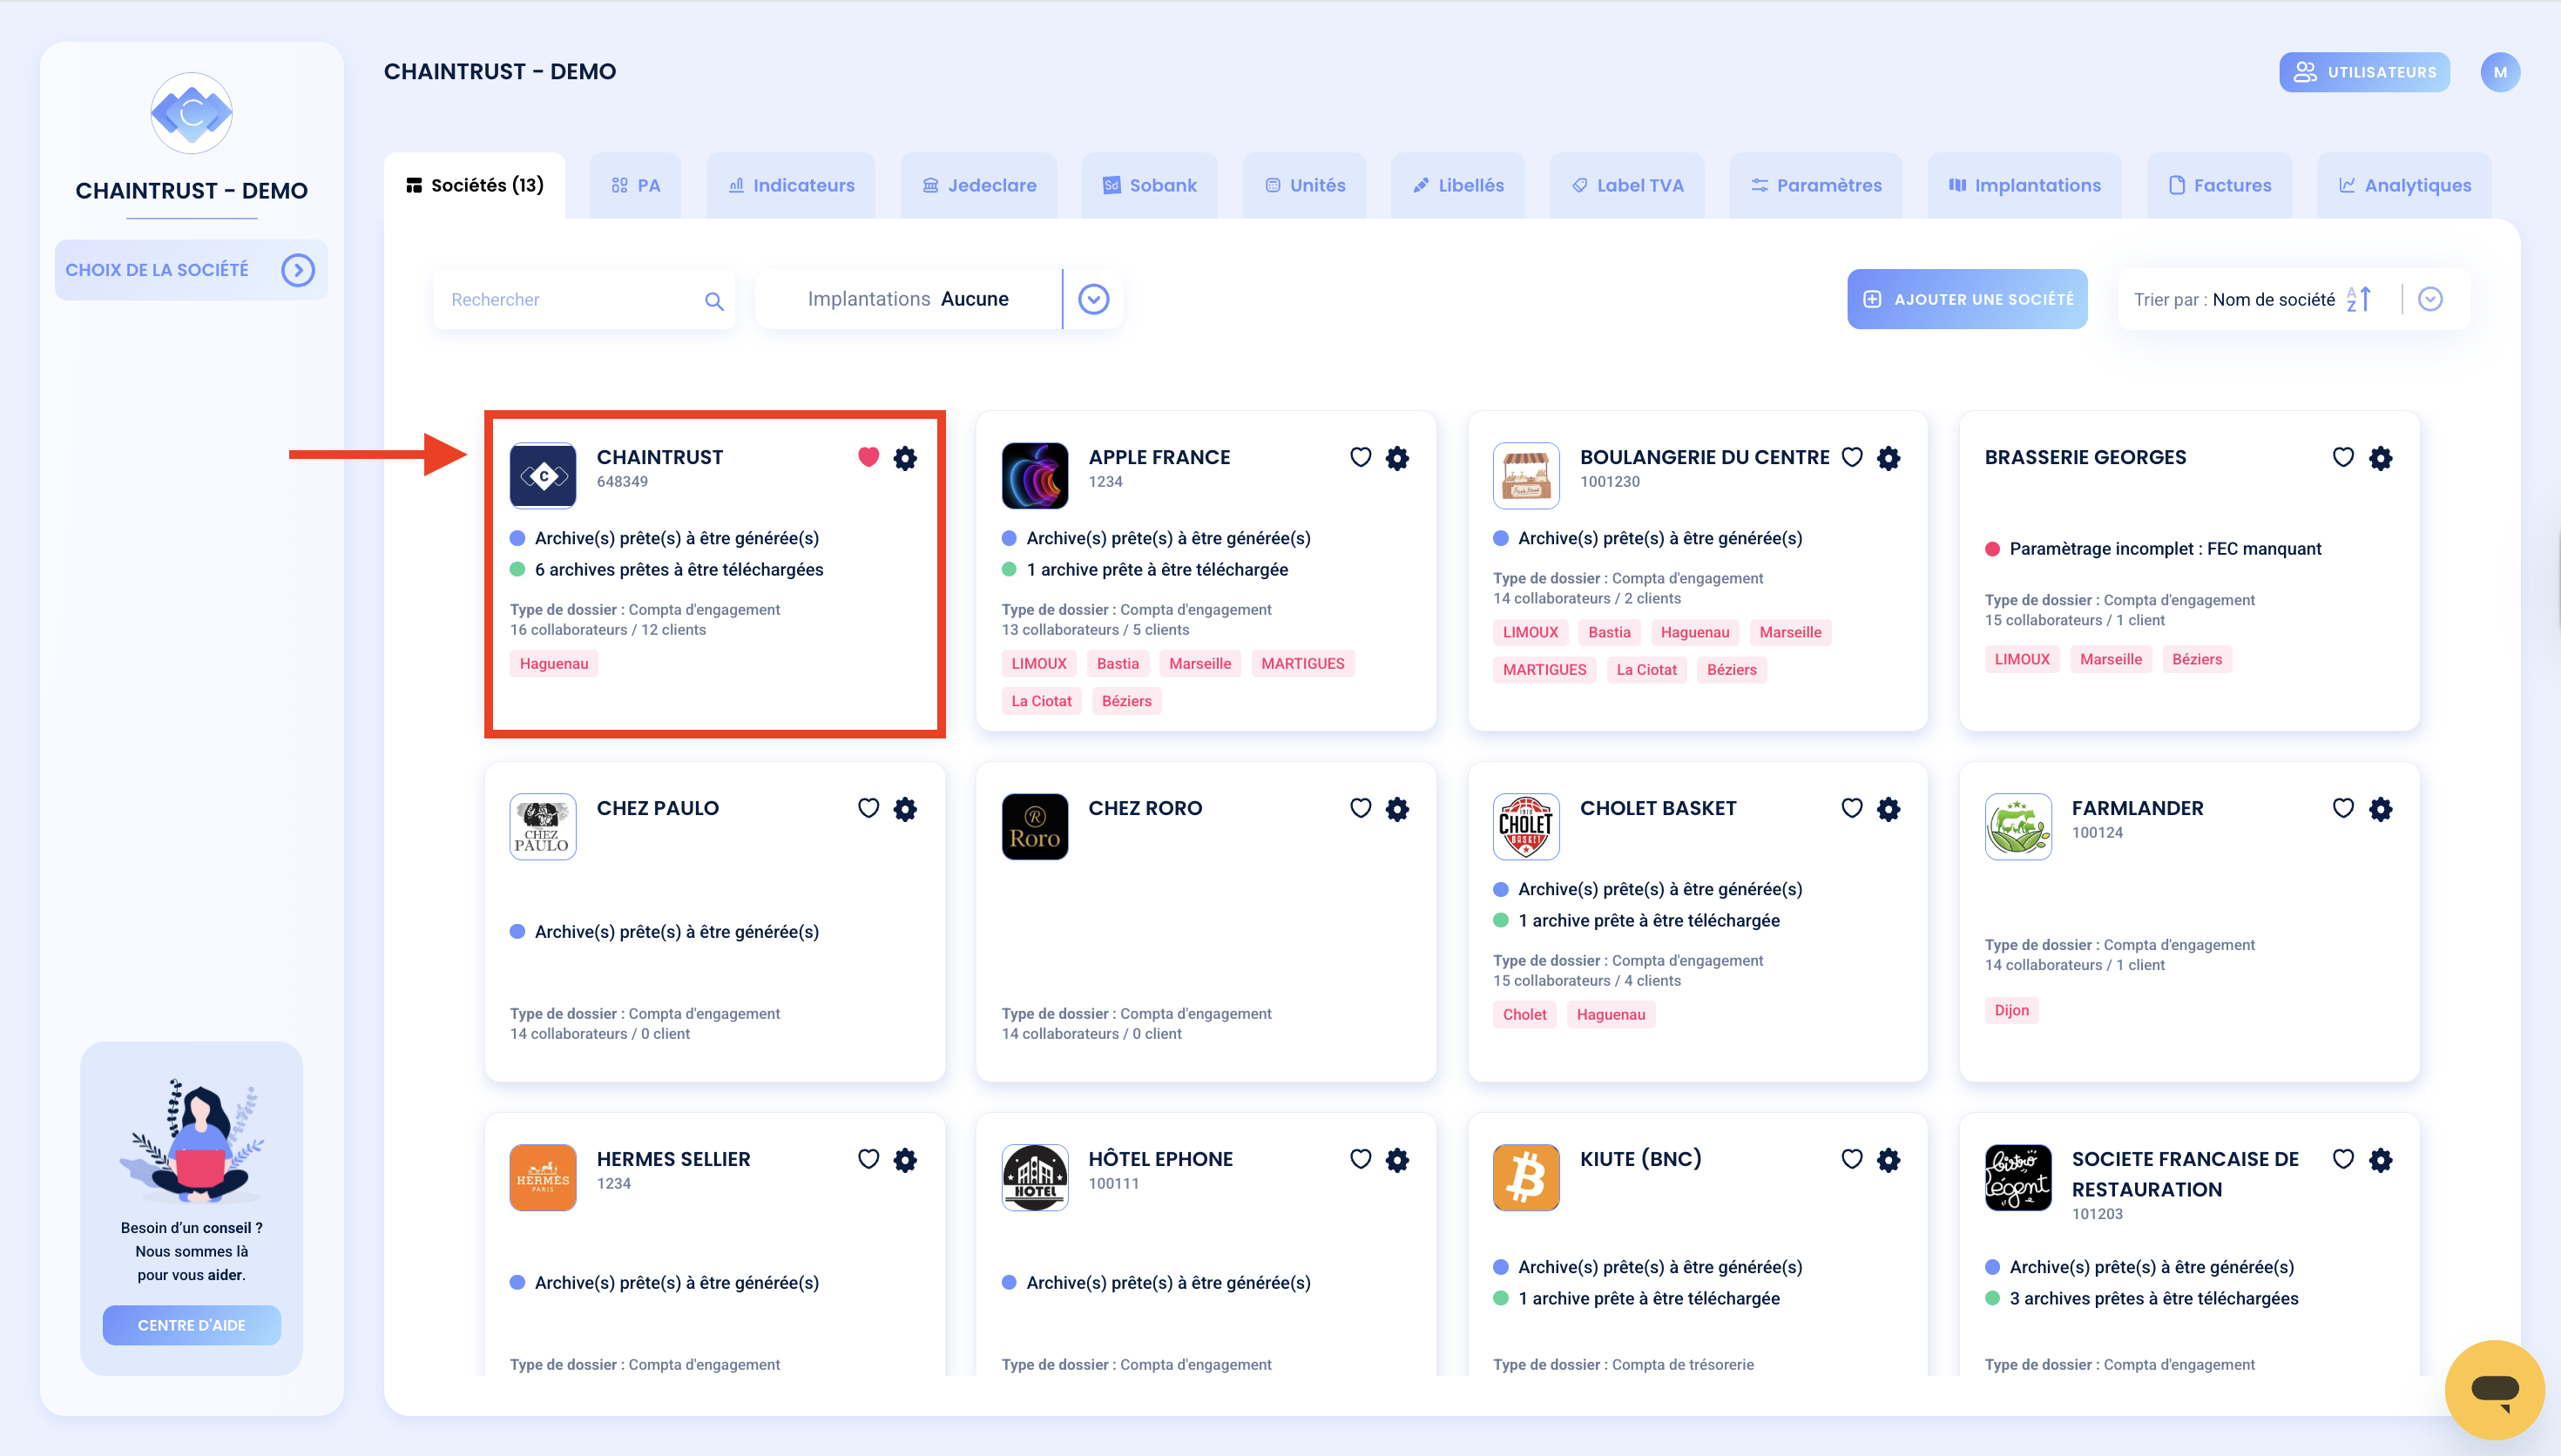Toggle favorite heart on APPLE FRANCE card
This screenshot has height=1456, width=2561.
coord(1360,457)
